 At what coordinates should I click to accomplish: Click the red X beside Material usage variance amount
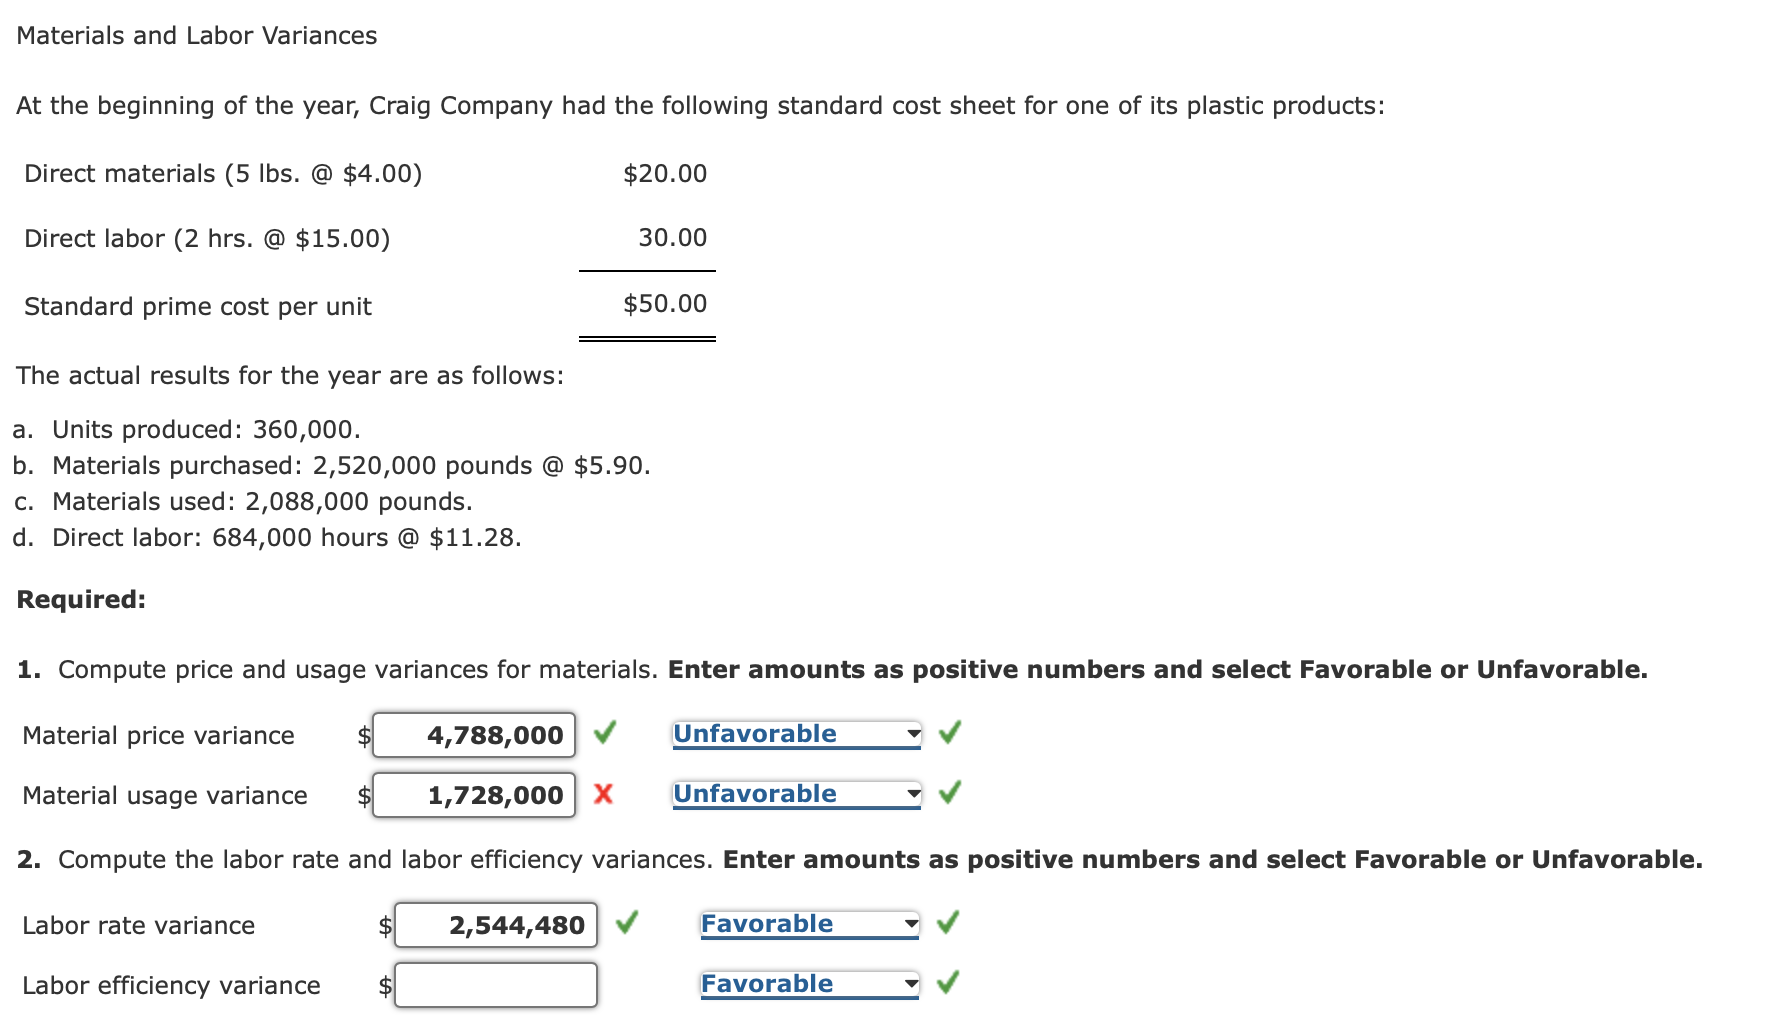click(603, 795)
